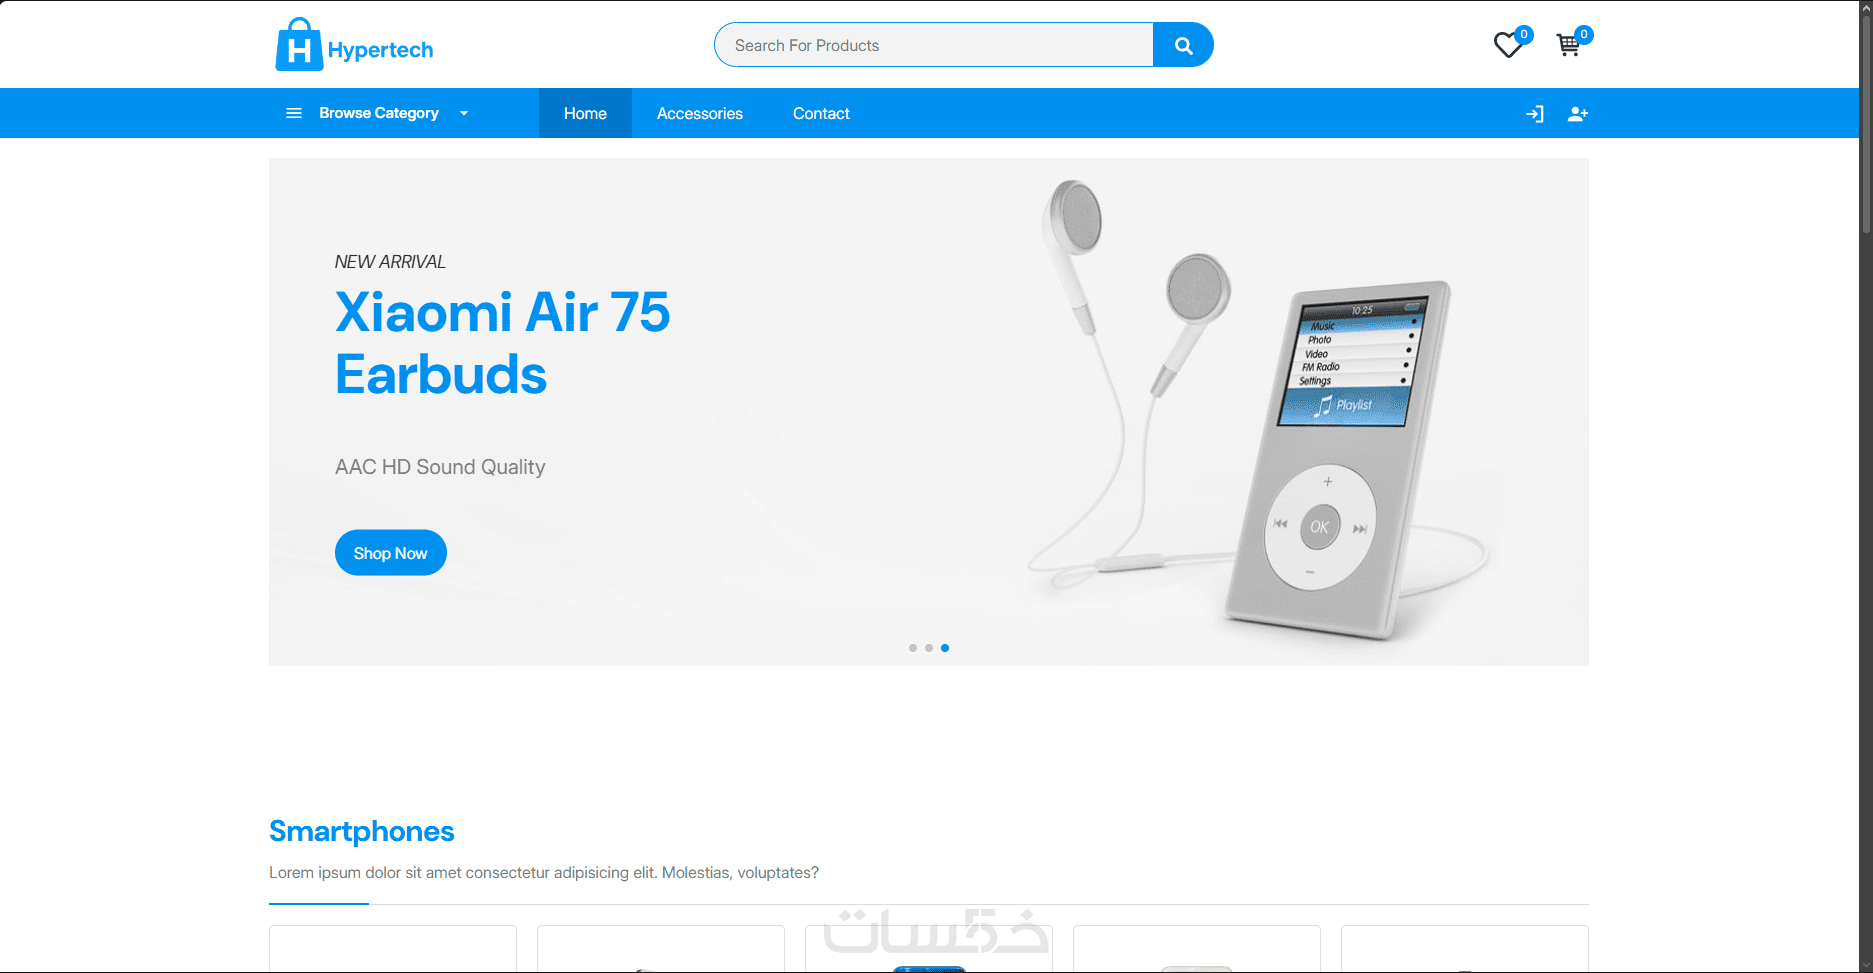The width and height of the screenshot is (1873, 973).
Task: Click the register user-plus icon
Action: [x=1578, y=114]
